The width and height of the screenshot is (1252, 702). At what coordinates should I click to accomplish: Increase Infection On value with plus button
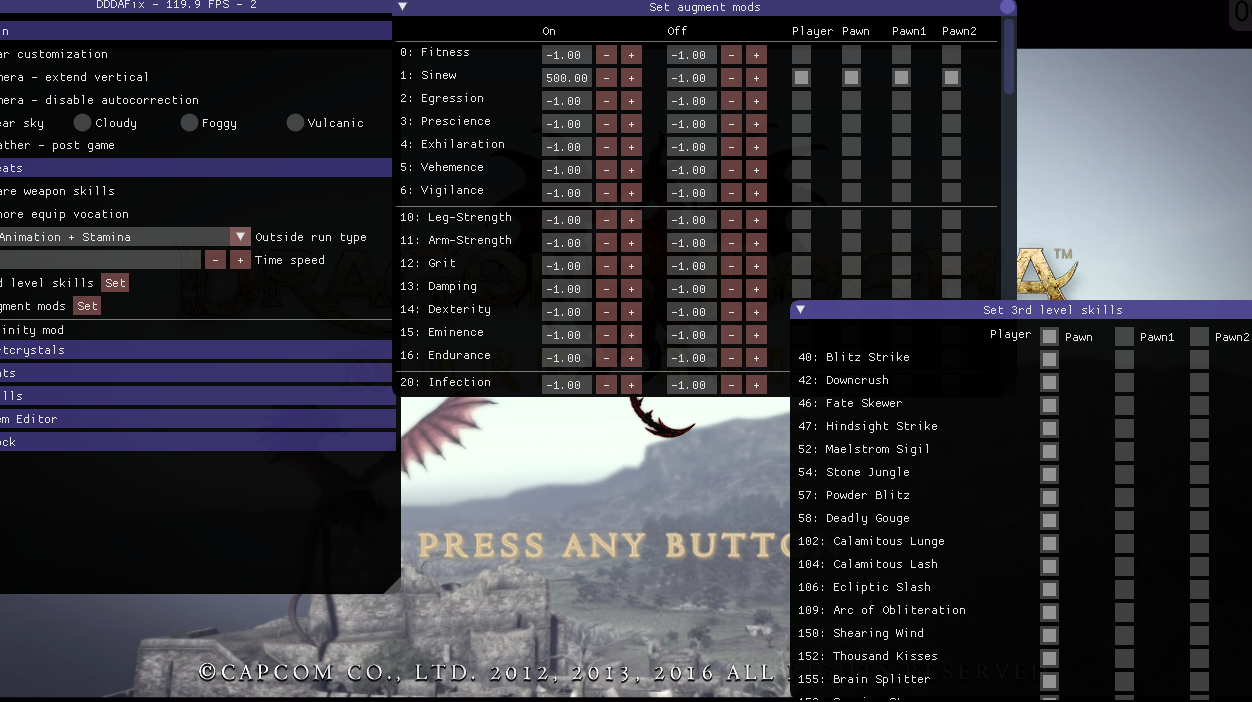pos(631,385)
